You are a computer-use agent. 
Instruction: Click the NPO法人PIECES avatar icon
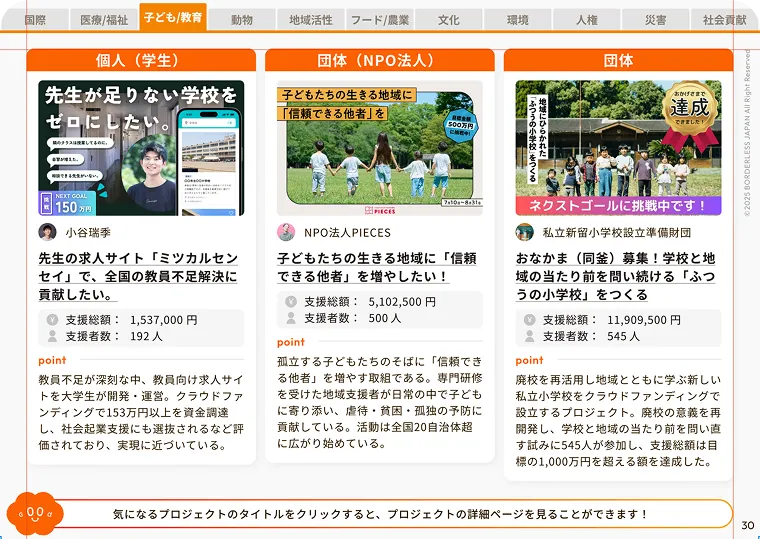pos(286,232)
